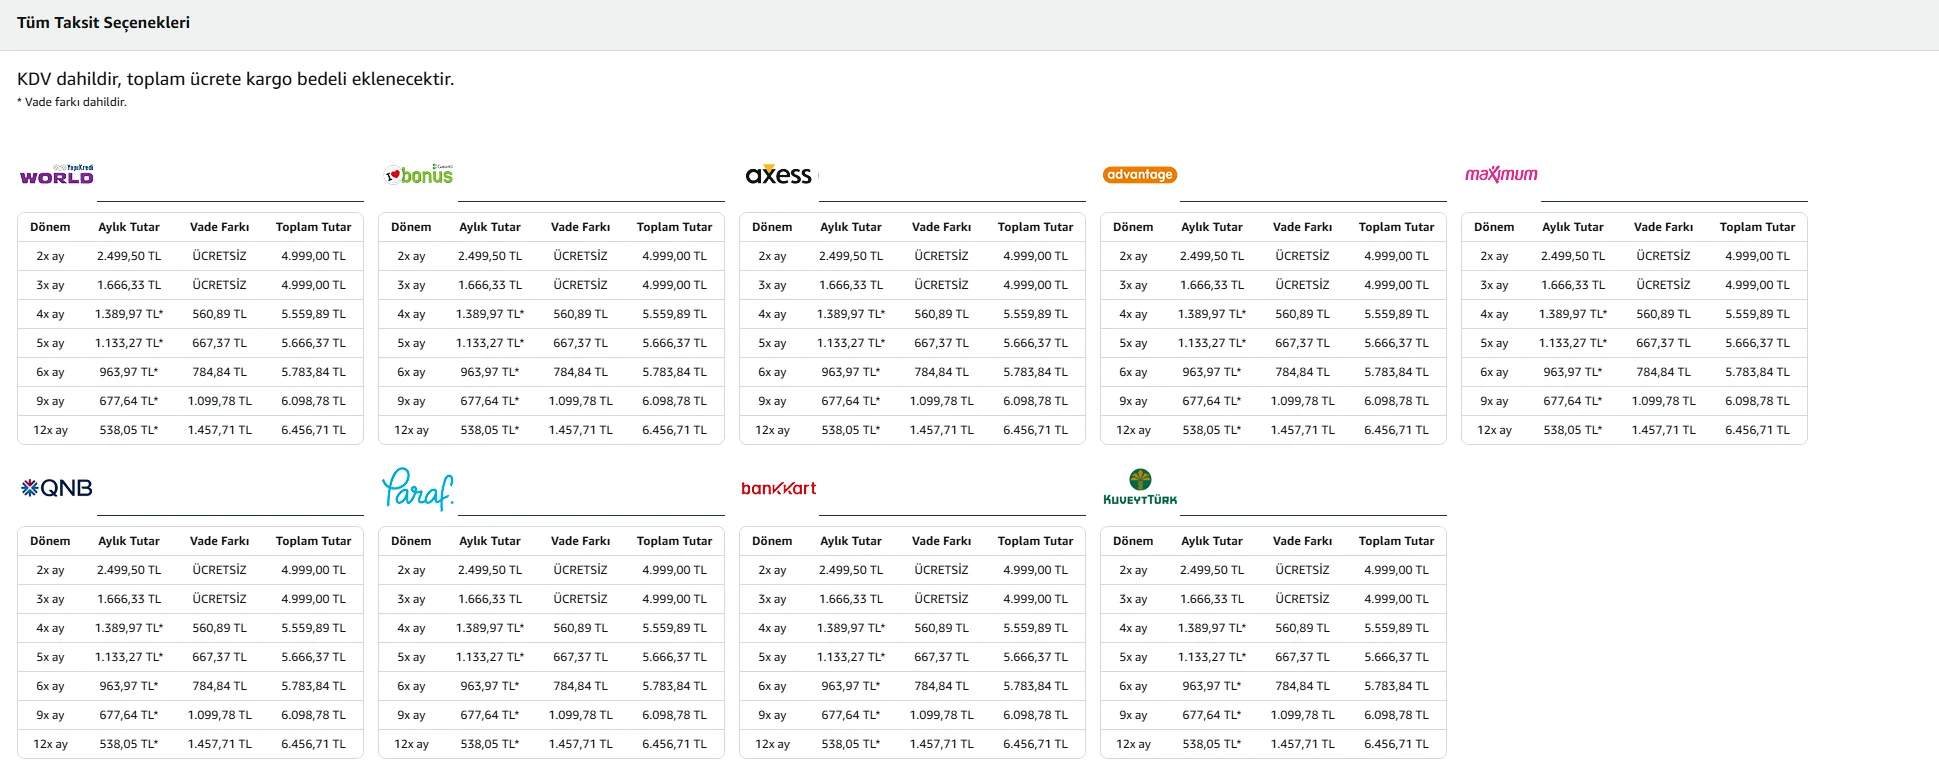Click Aylık Tutar header in Paraf table
Viewport: 1939px width, 773px height.
click(490, 541)
